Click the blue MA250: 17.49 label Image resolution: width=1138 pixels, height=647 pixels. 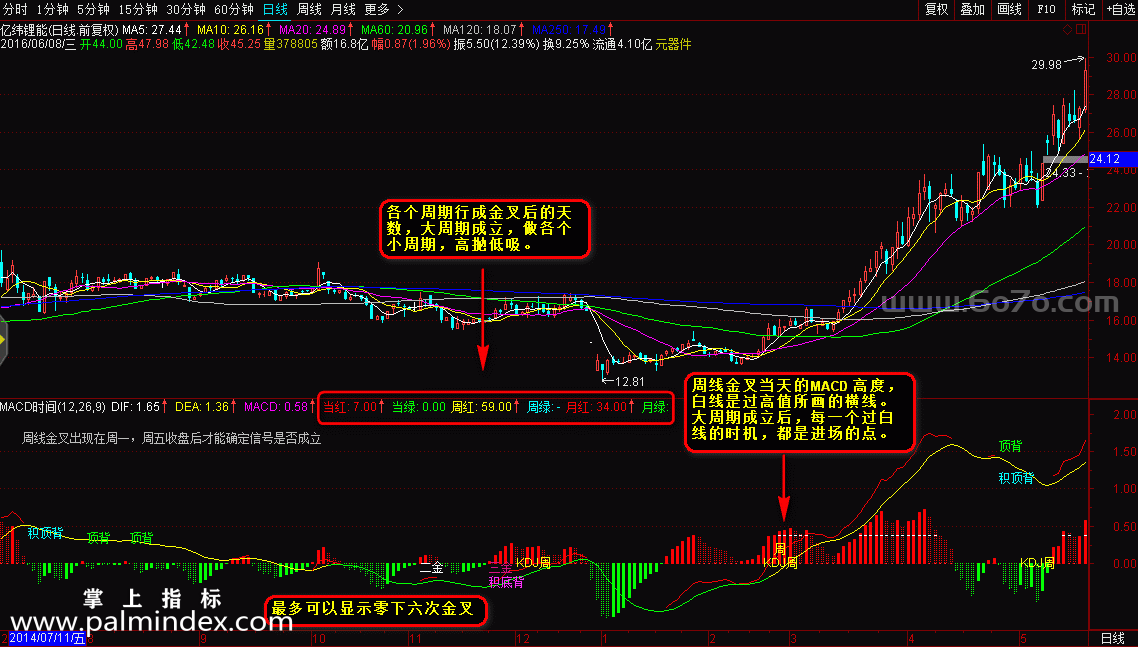[x=568, y=30]
